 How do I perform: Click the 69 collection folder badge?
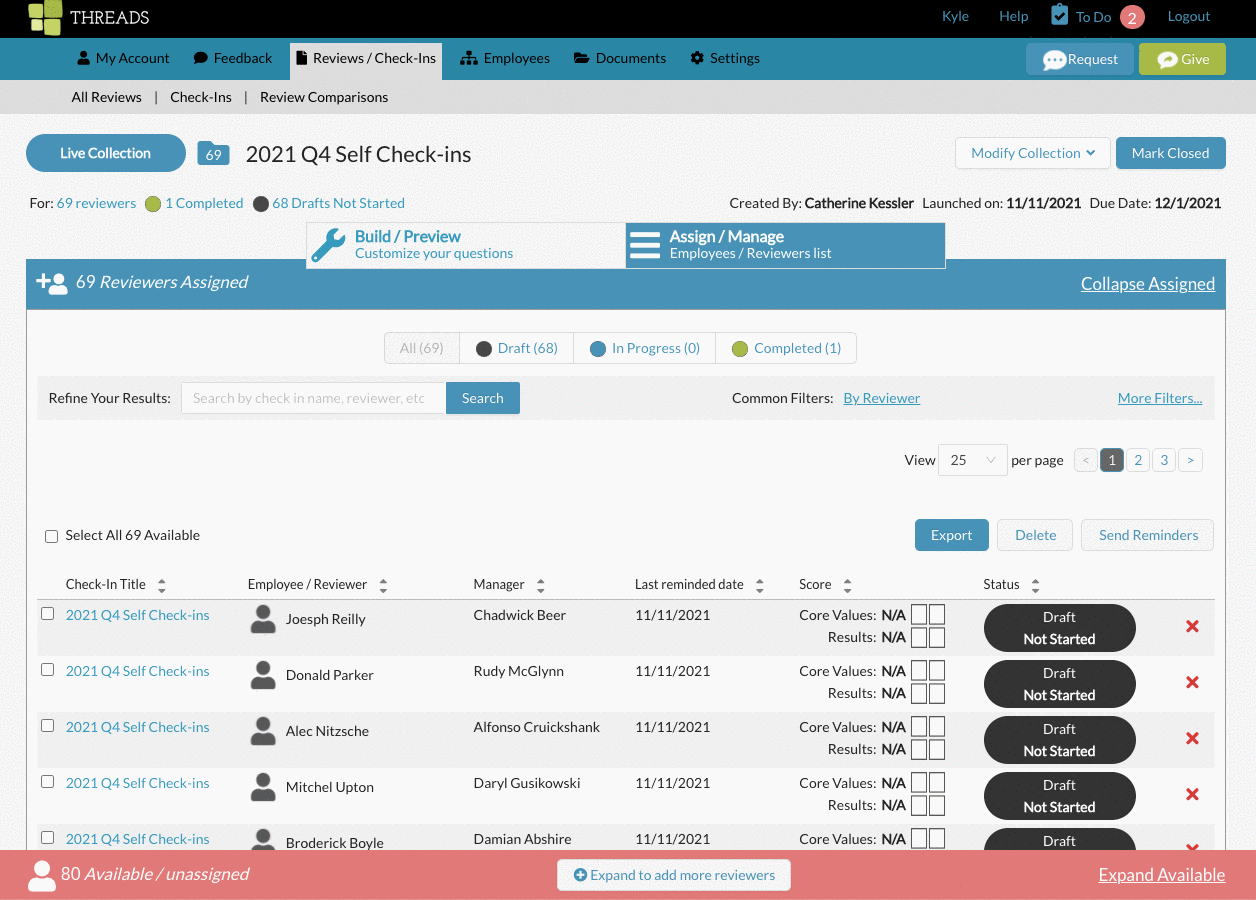[213, 154]
